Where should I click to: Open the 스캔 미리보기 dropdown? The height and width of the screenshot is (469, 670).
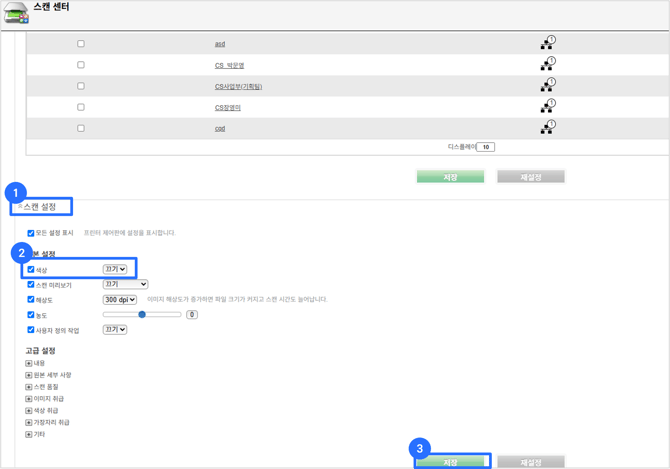tap(125, 284)
